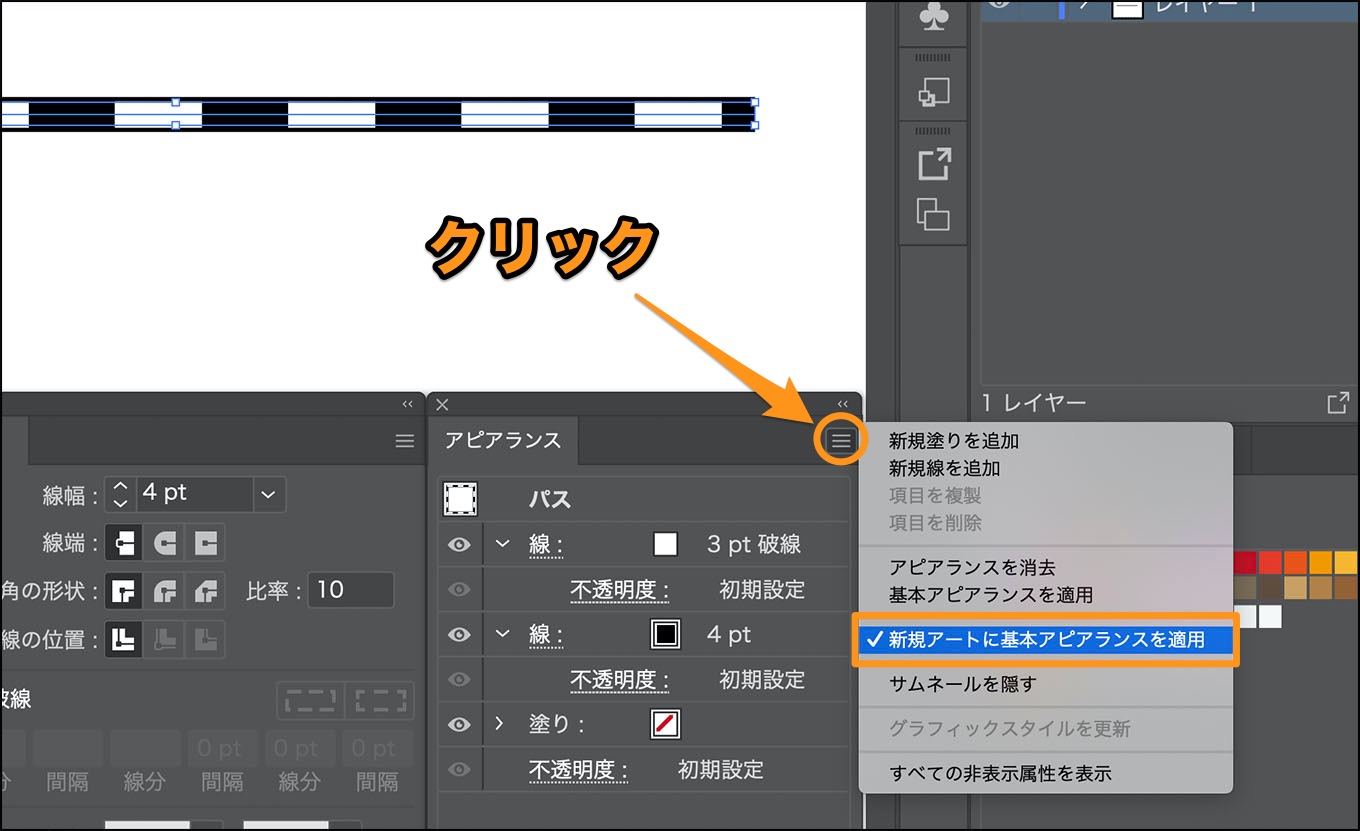Click the 比率 miter limit field

tap(351, 590)
